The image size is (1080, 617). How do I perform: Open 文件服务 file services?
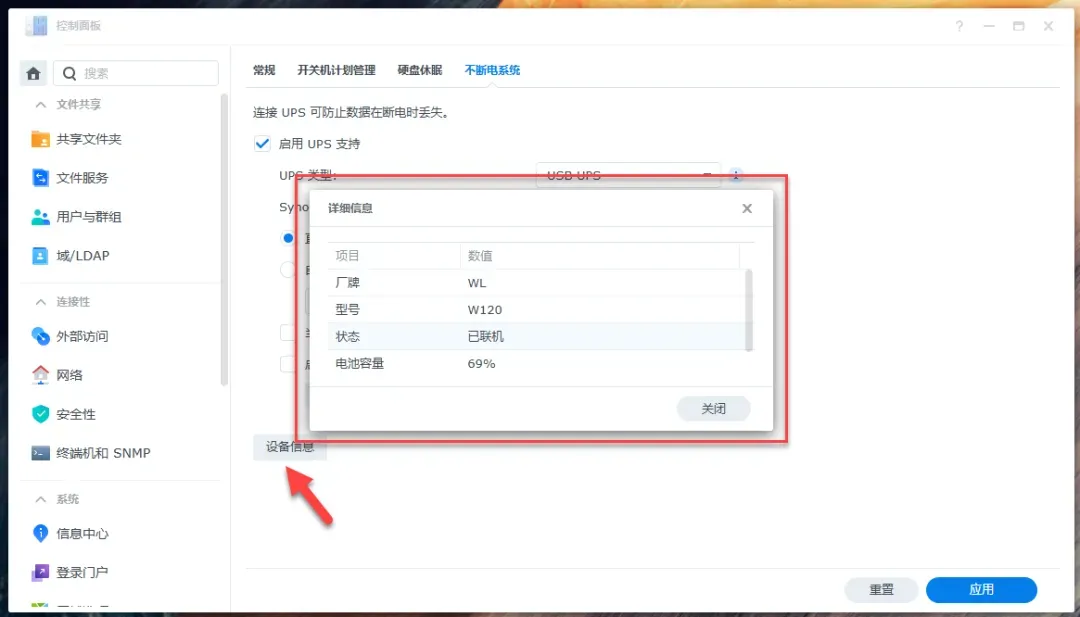[82, 178]
